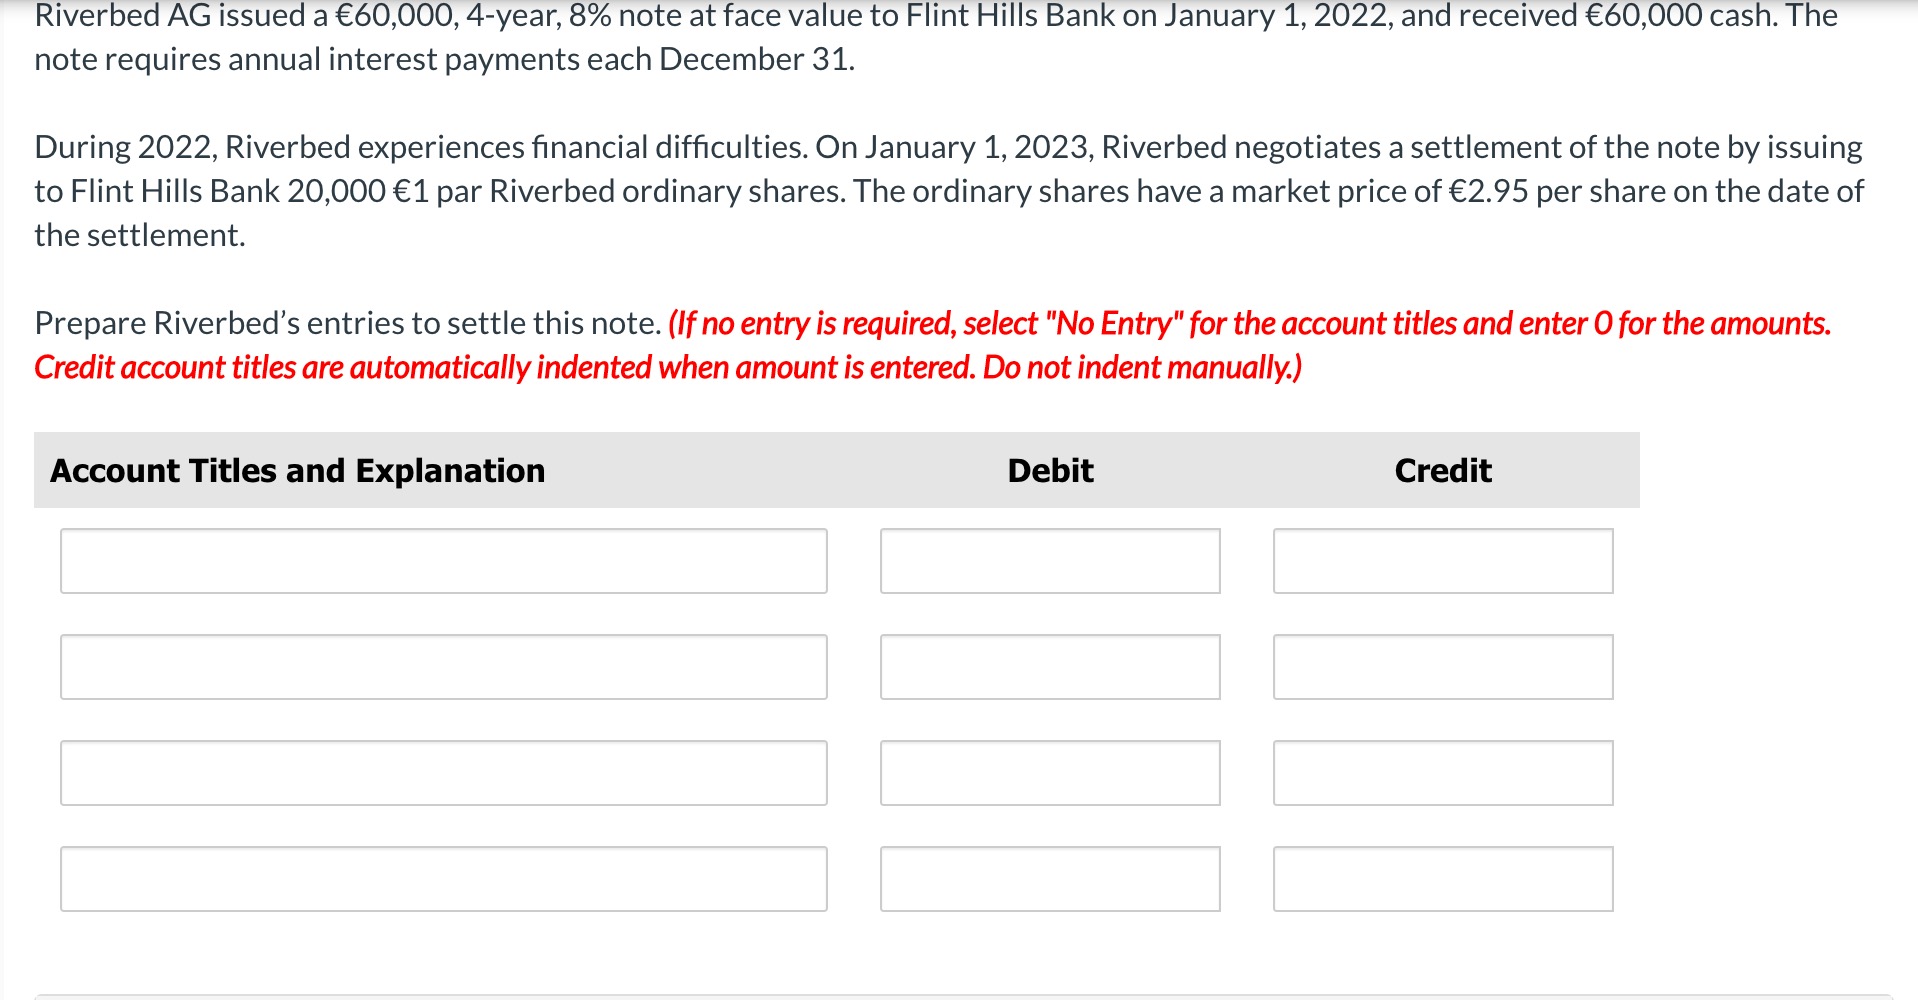The image size is (1918, 1000).
Task: Click the second row Credit amount field
Action: point(1443,667)
